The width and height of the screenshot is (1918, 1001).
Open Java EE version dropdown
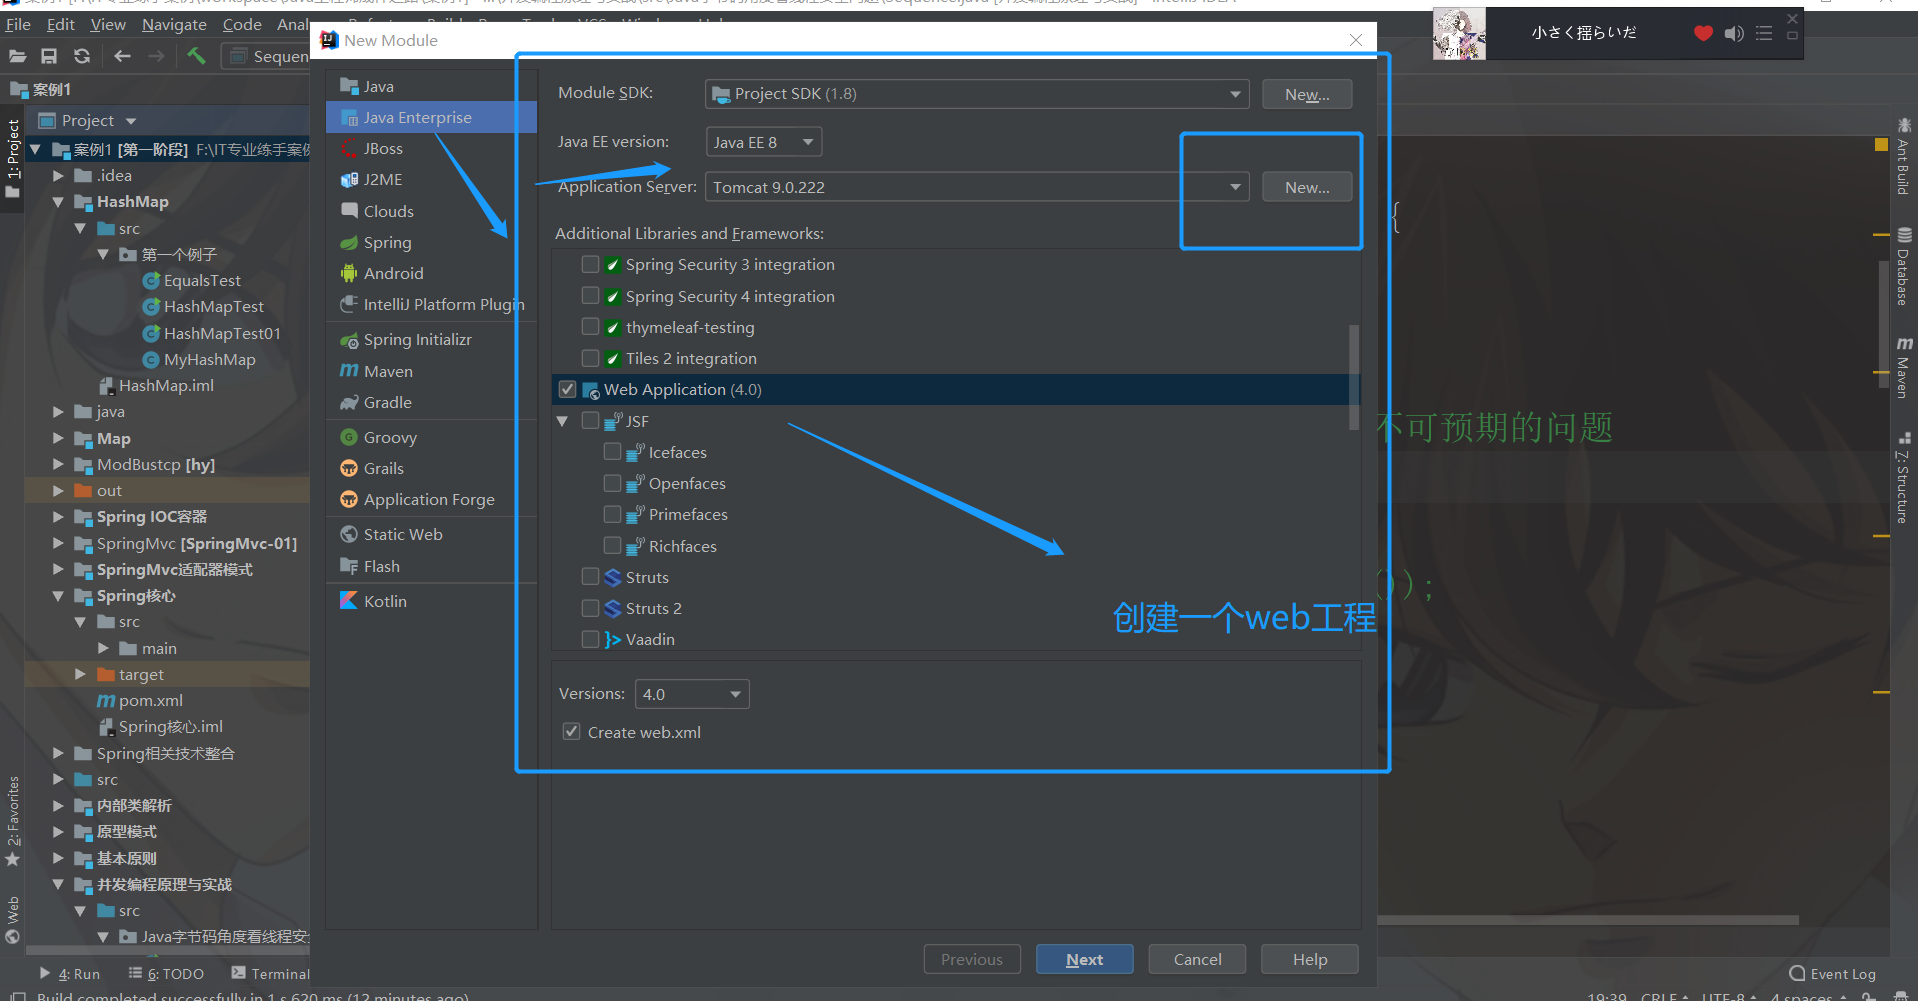pos(764,142)
